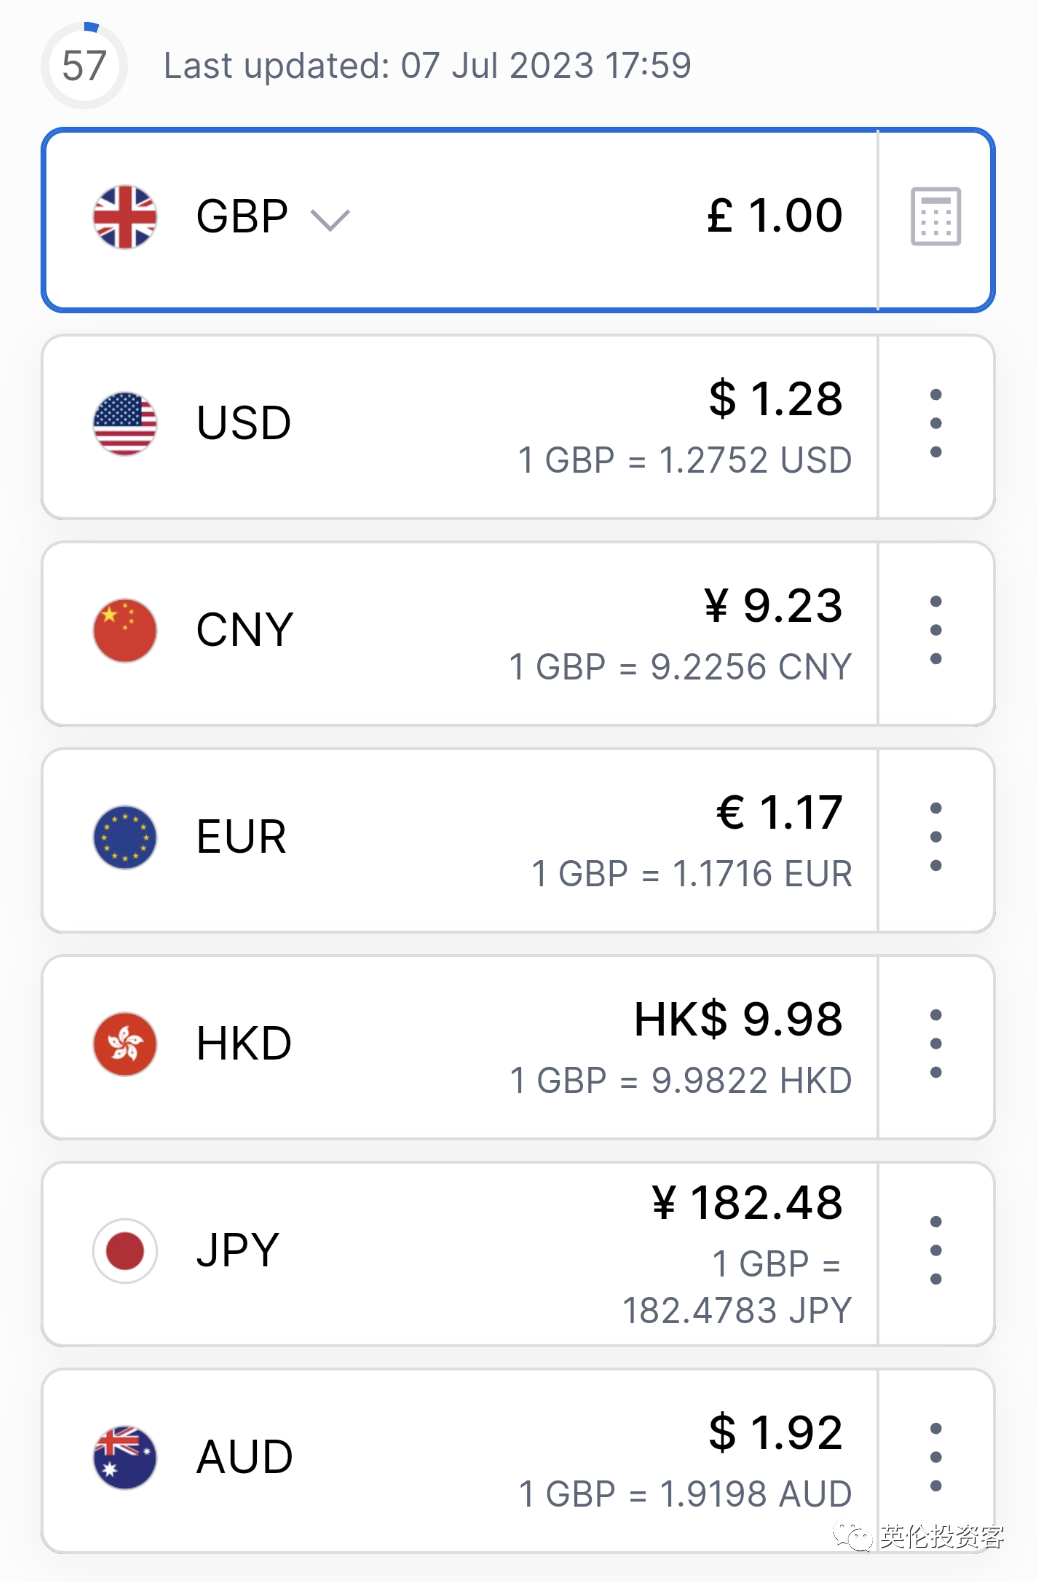Open the calculator icon in GBP row
Image resolution: width=1038 pixels, height=1582 pixels.
[936, 216]
